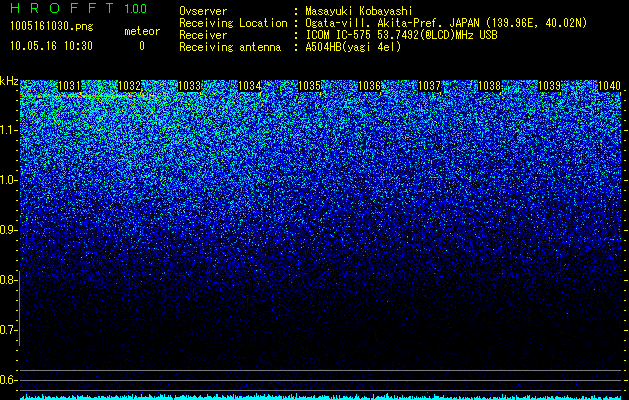Click time marker 1037

(429, 86)
